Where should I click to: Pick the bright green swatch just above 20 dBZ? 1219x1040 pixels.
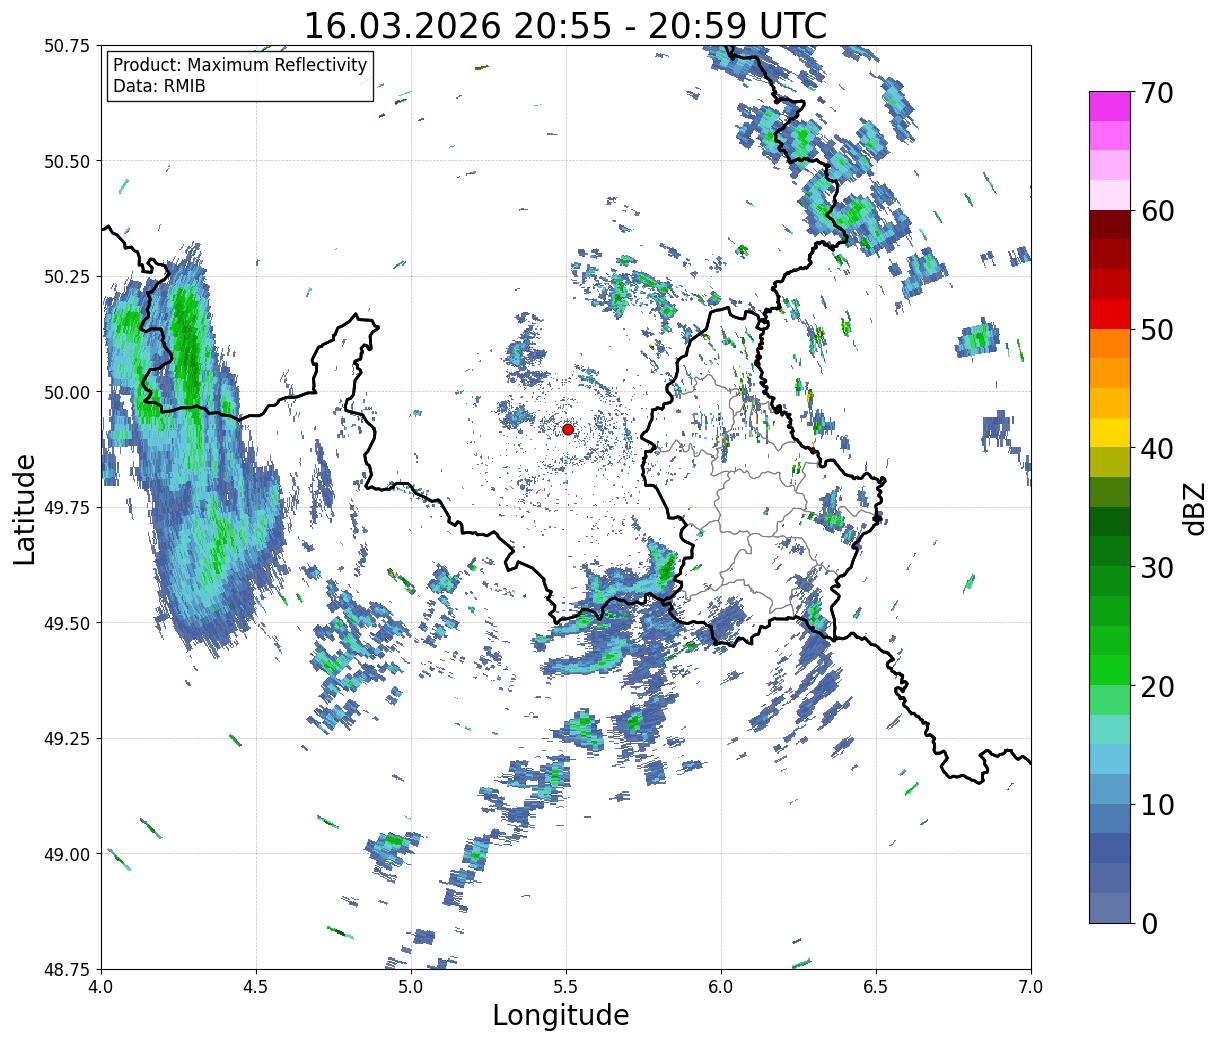[1110, 670]
